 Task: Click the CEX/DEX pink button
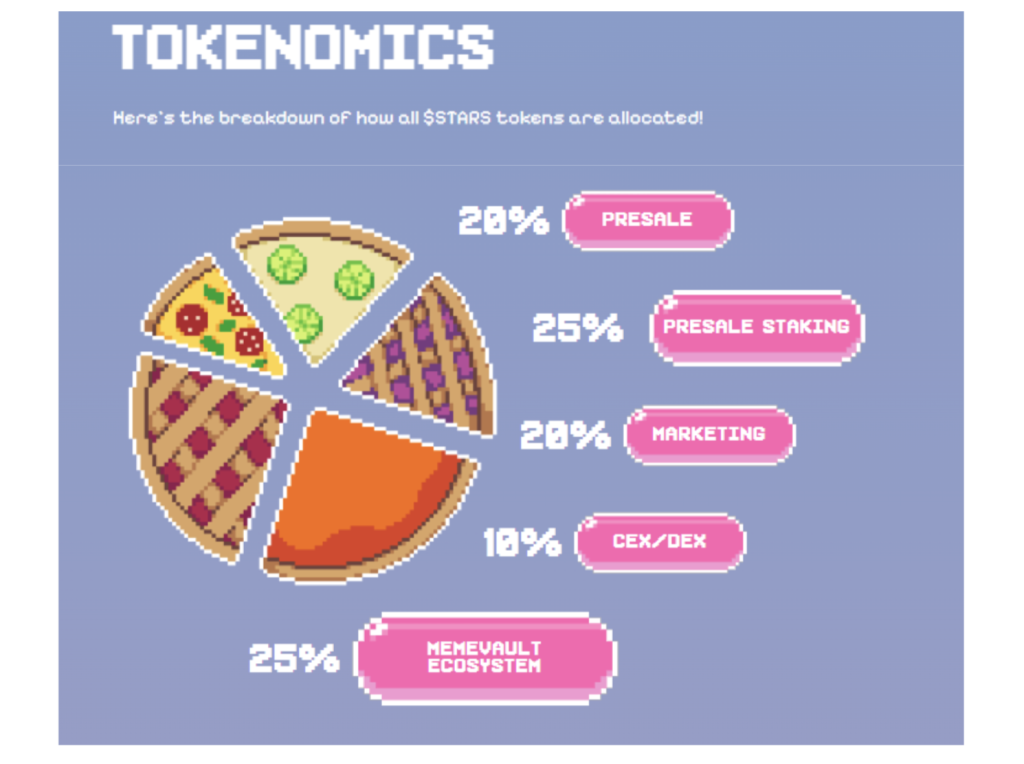660,542
